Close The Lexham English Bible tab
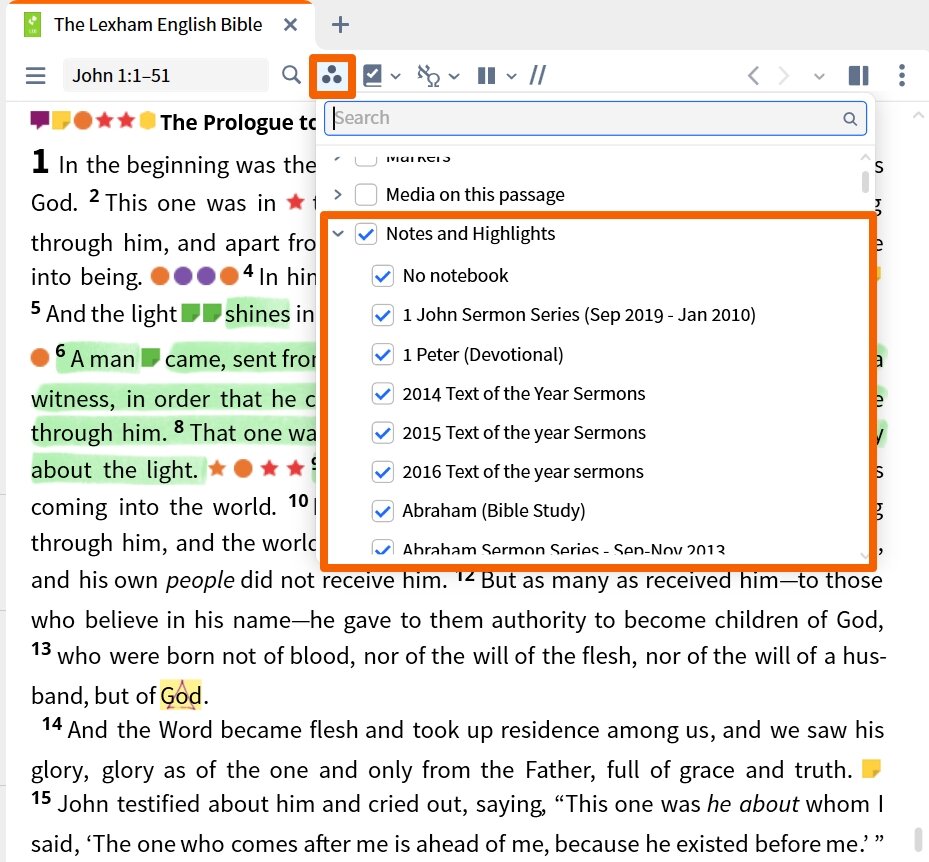The width and height of the screenshot is (929, 862). pos(290,25)
